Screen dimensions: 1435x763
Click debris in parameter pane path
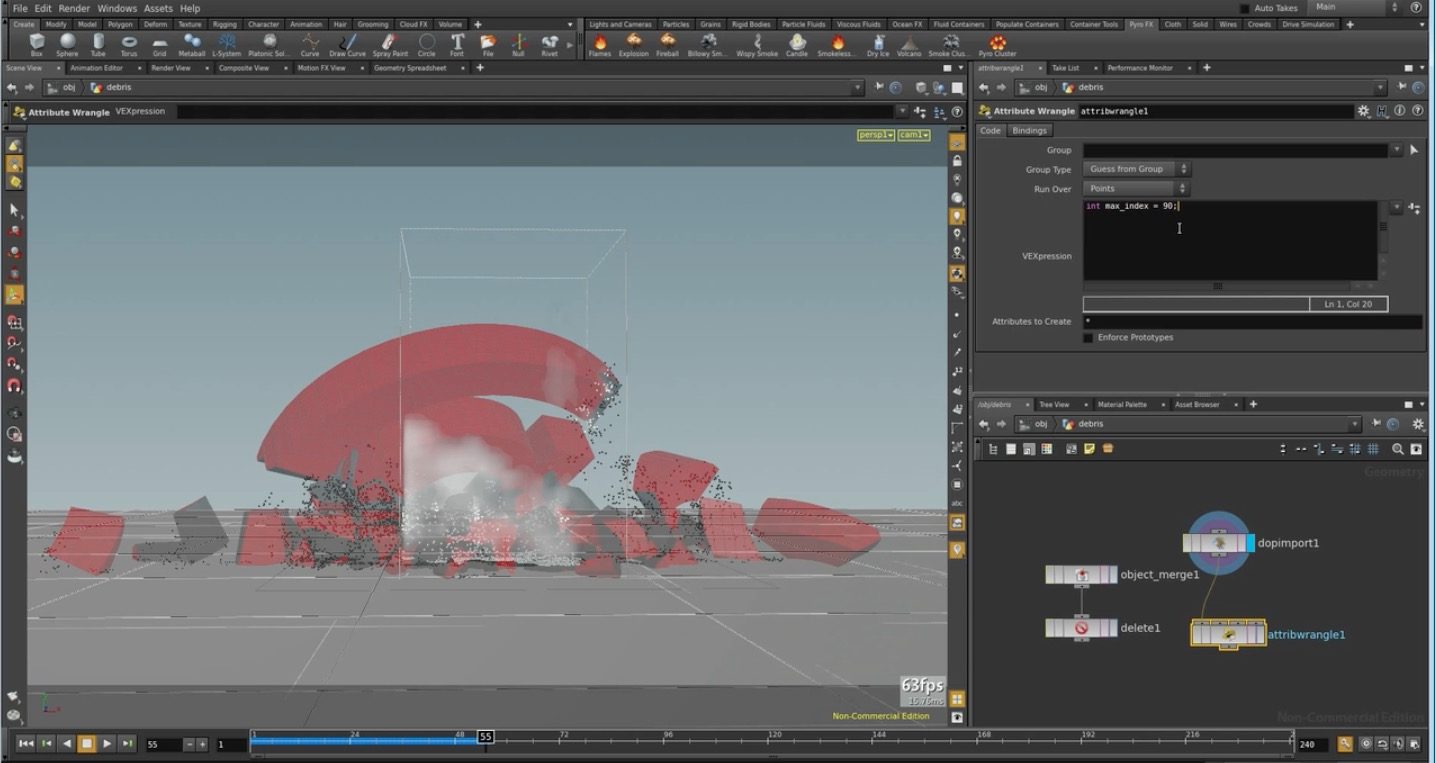(1090, 88)
